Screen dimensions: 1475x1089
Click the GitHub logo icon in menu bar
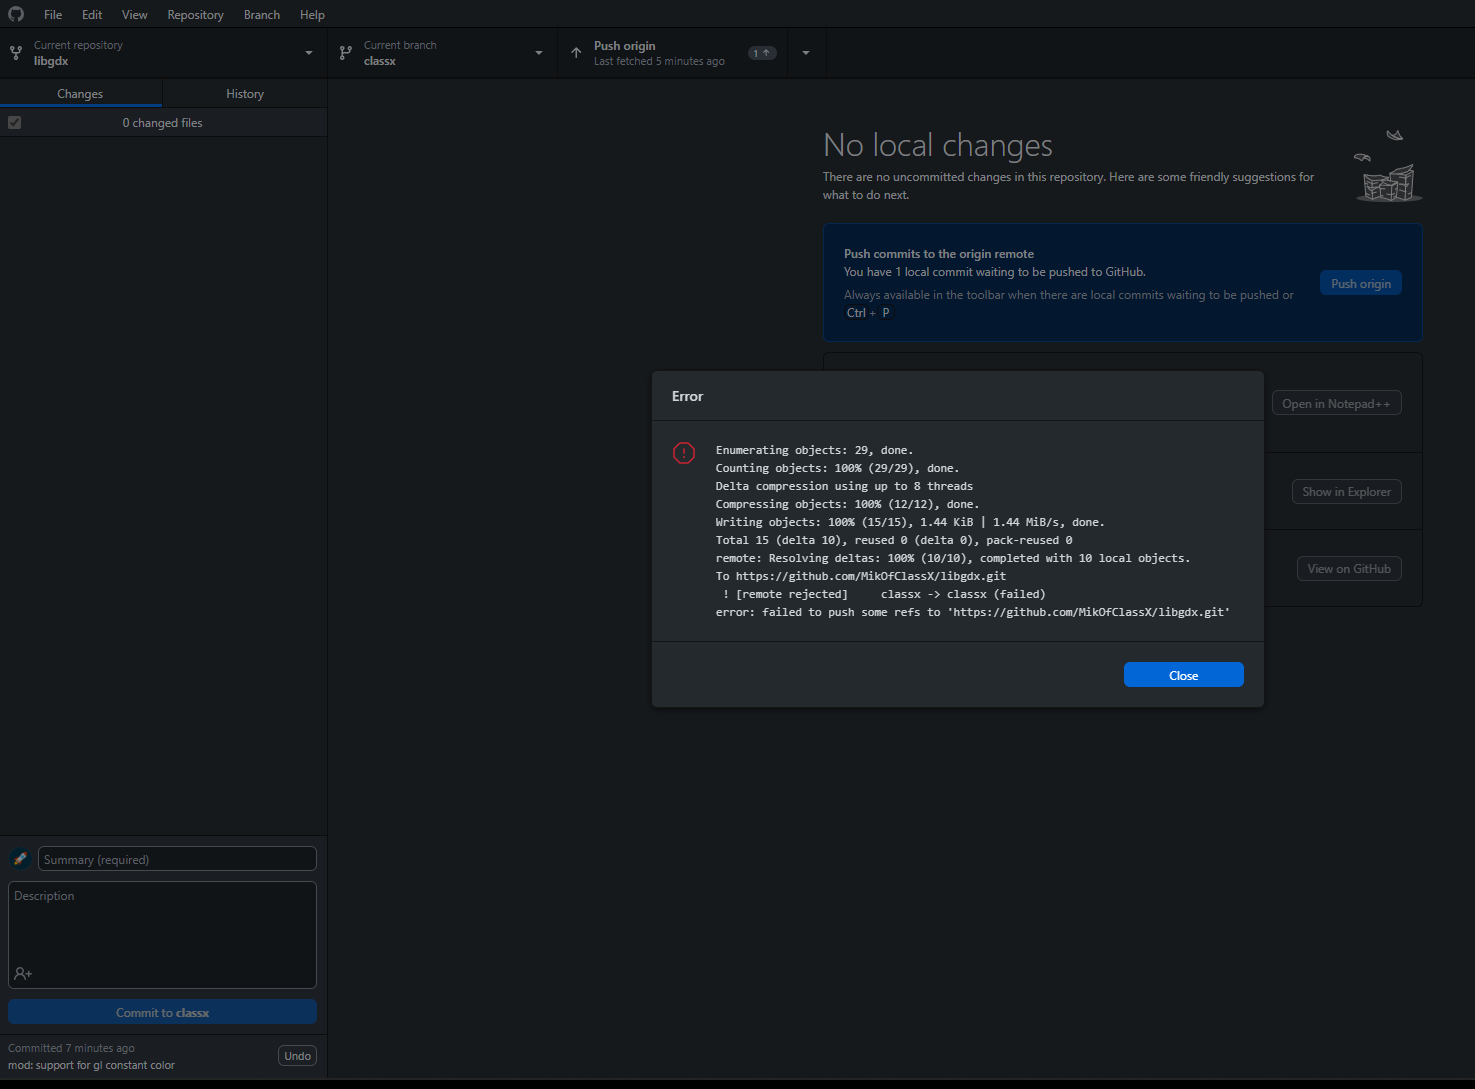pyautogui.click(x=16, y=14)
